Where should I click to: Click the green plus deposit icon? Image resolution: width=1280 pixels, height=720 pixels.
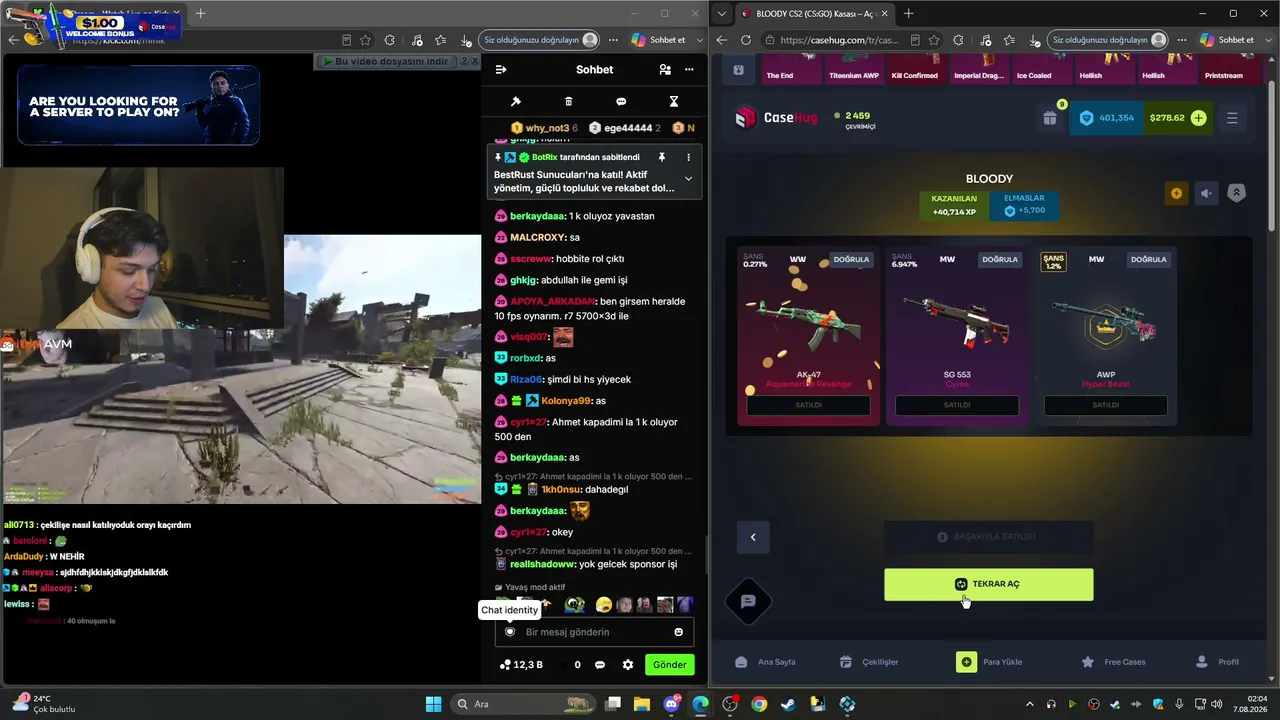pyautogui.click(x=1198, y=118)
